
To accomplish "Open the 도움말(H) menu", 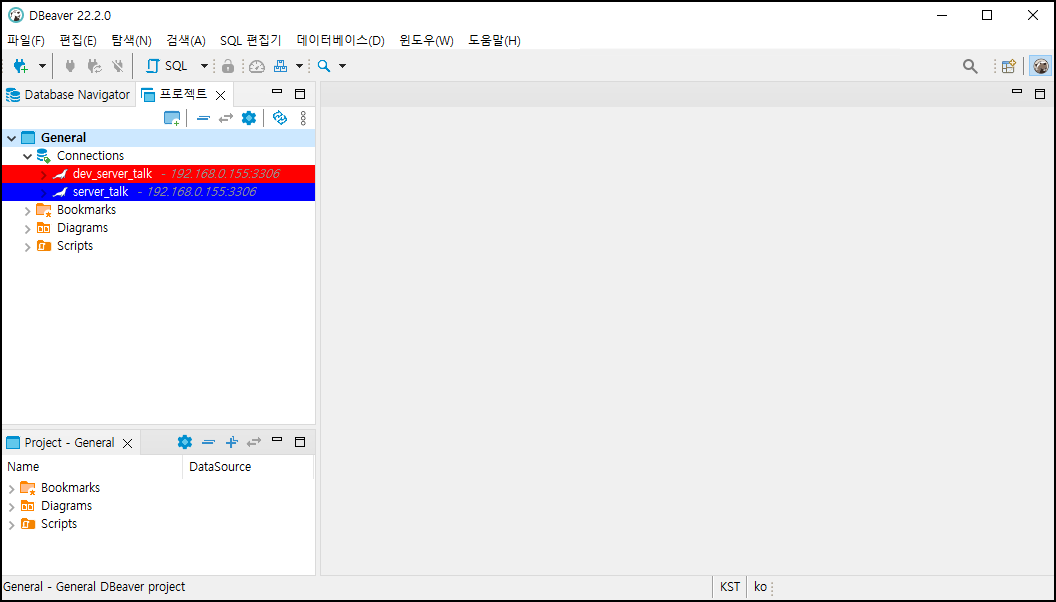I will coord(494,40).
